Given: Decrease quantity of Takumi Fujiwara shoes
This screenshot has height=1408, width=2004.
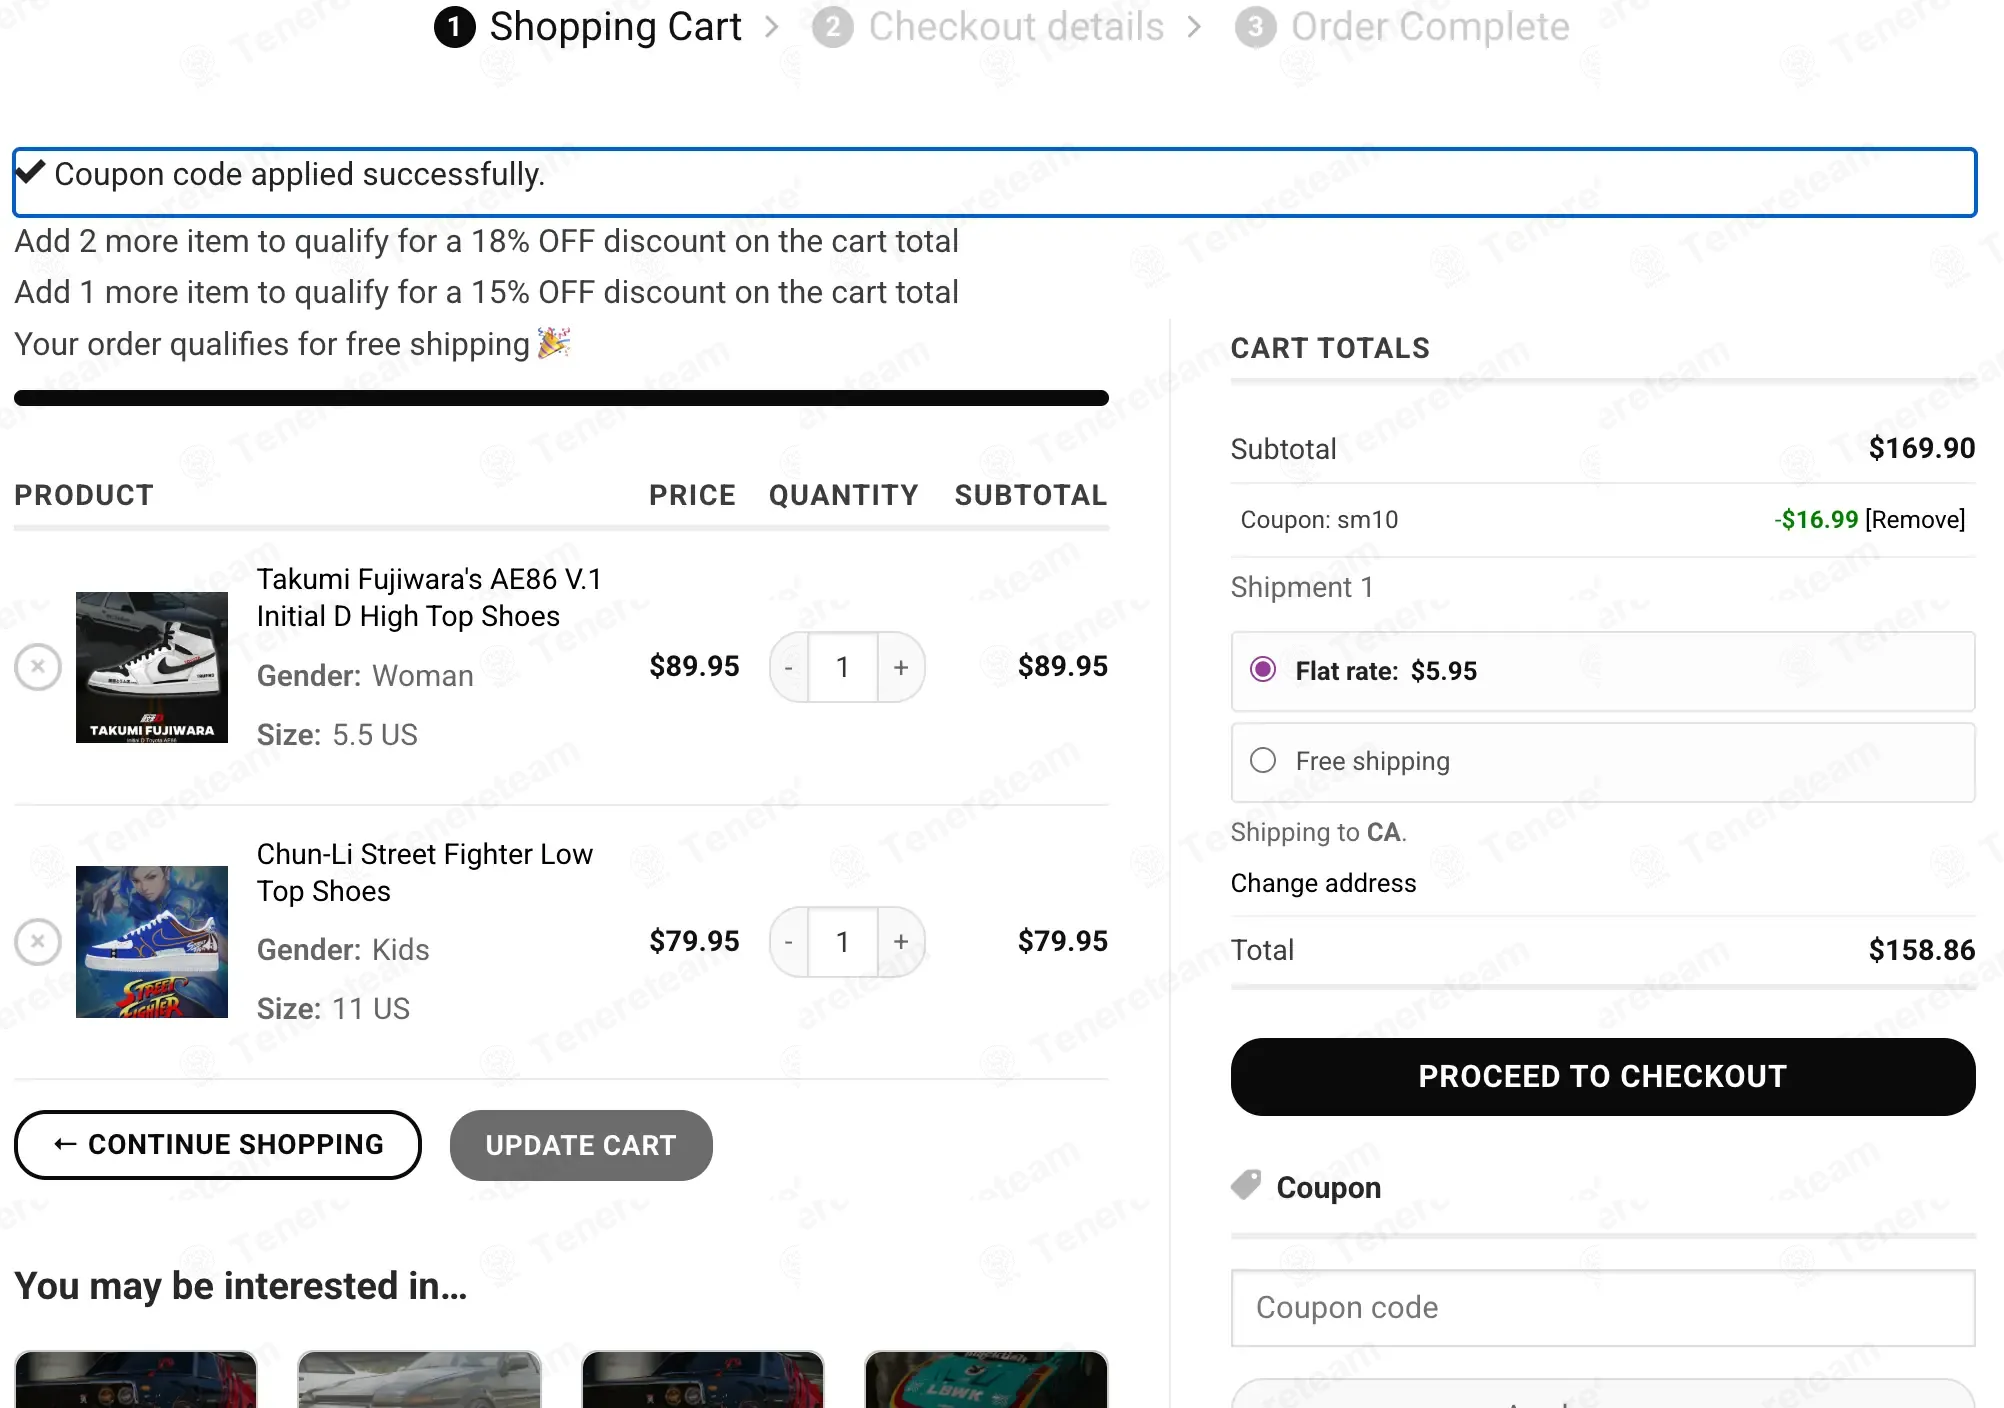Looking at the screenshot, I should (x=789, y=667).
